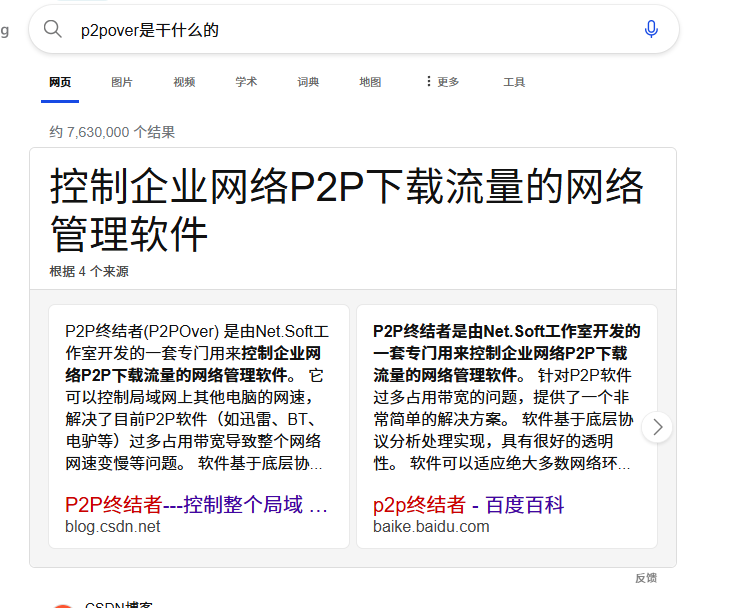Open the 工具 options

coord(514,82)
